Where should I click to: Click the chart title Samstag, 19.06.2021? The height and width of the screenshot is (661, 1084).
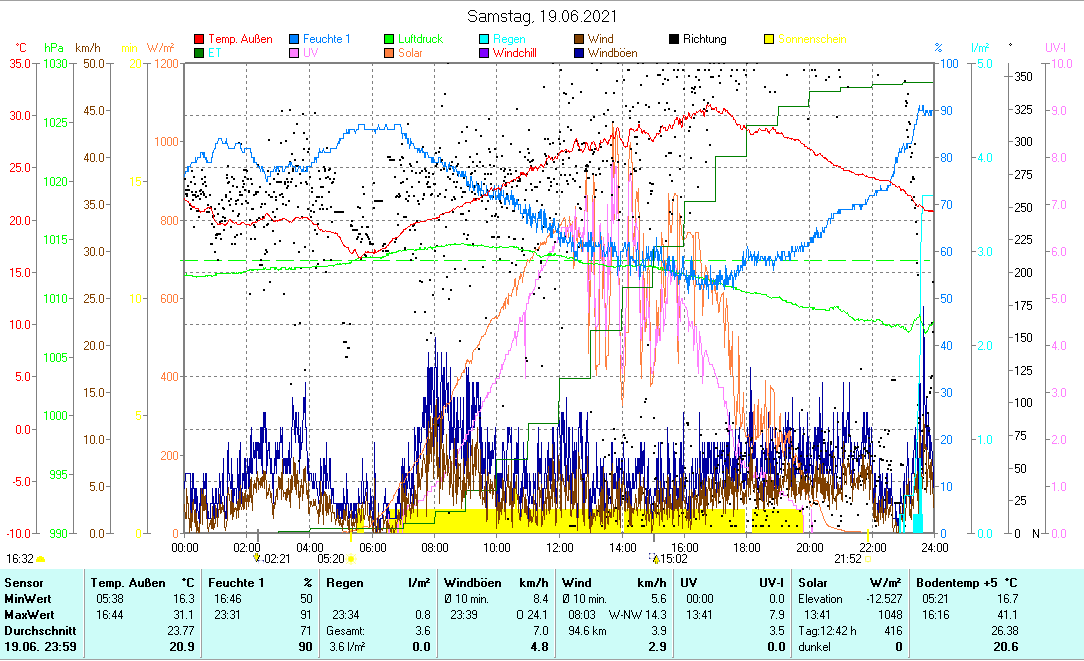[542, 16]
